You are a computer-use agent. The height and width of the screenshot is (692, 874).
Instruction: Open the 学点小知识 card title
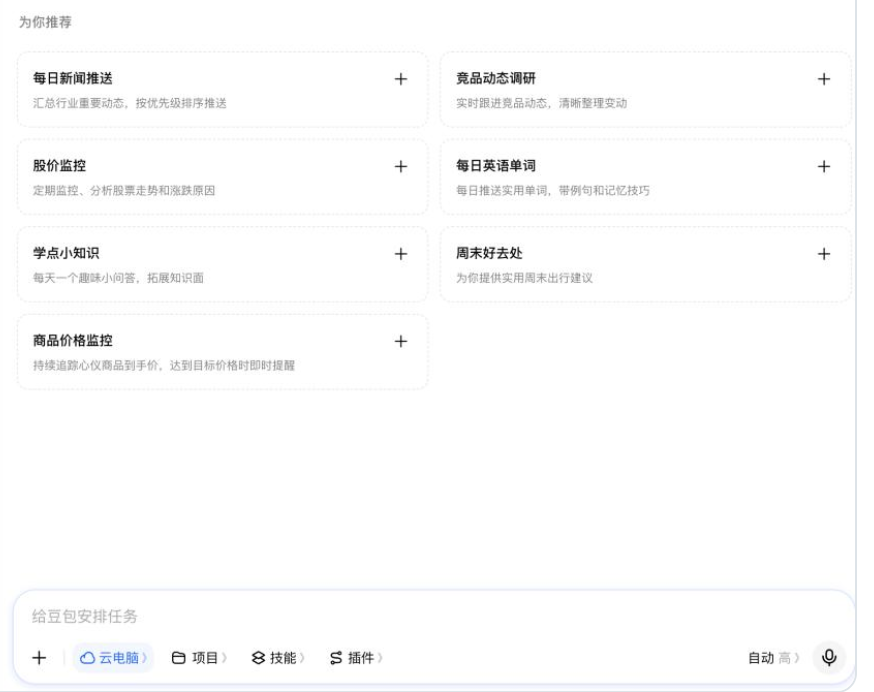point(66,253)
